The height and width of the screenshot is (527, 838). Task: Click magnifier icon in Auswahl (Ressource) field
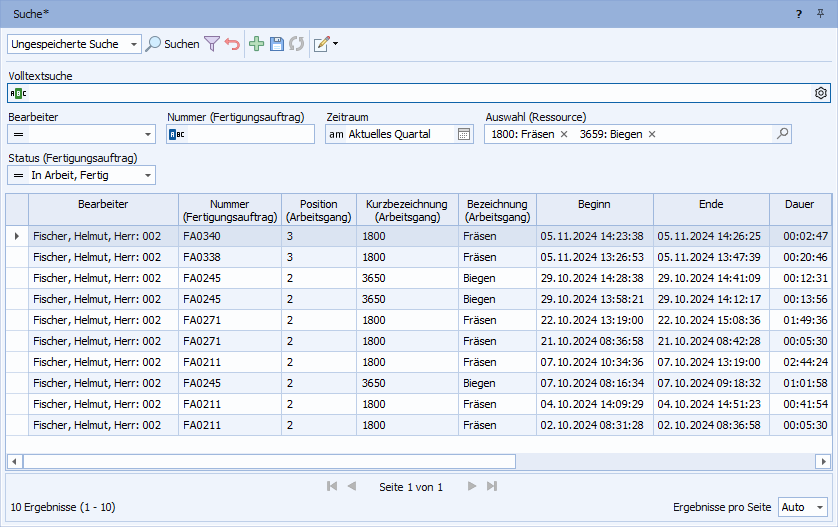click(x=782, y=134)
